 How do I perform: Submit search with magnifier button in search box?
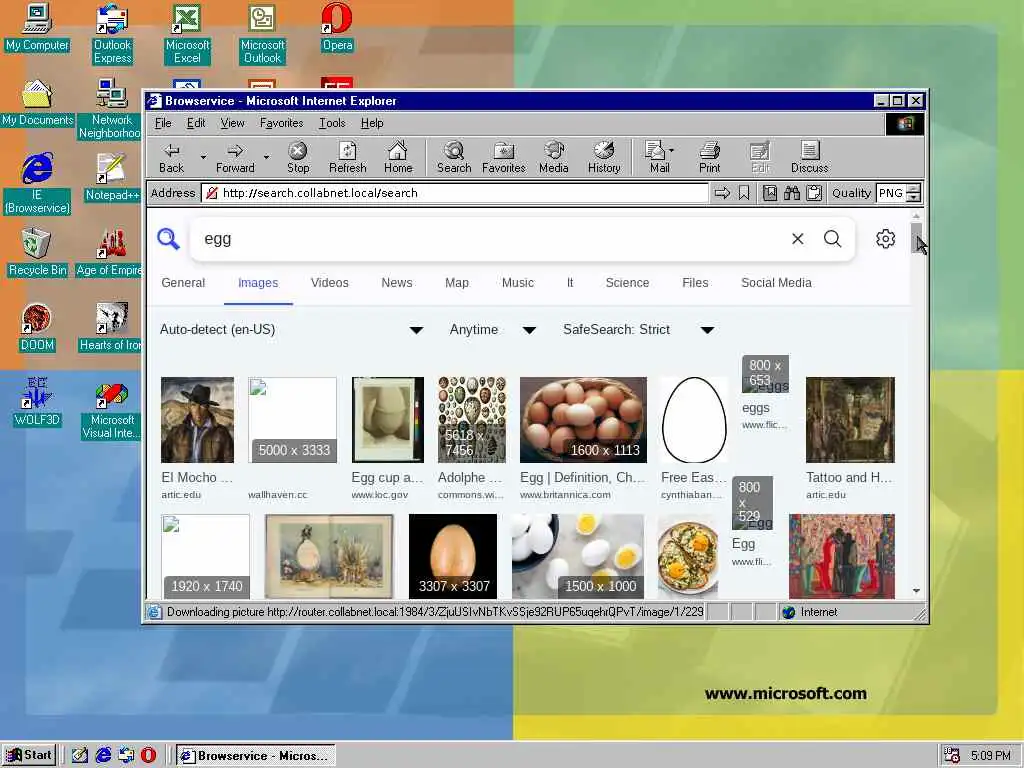click(x=832, y=238)
